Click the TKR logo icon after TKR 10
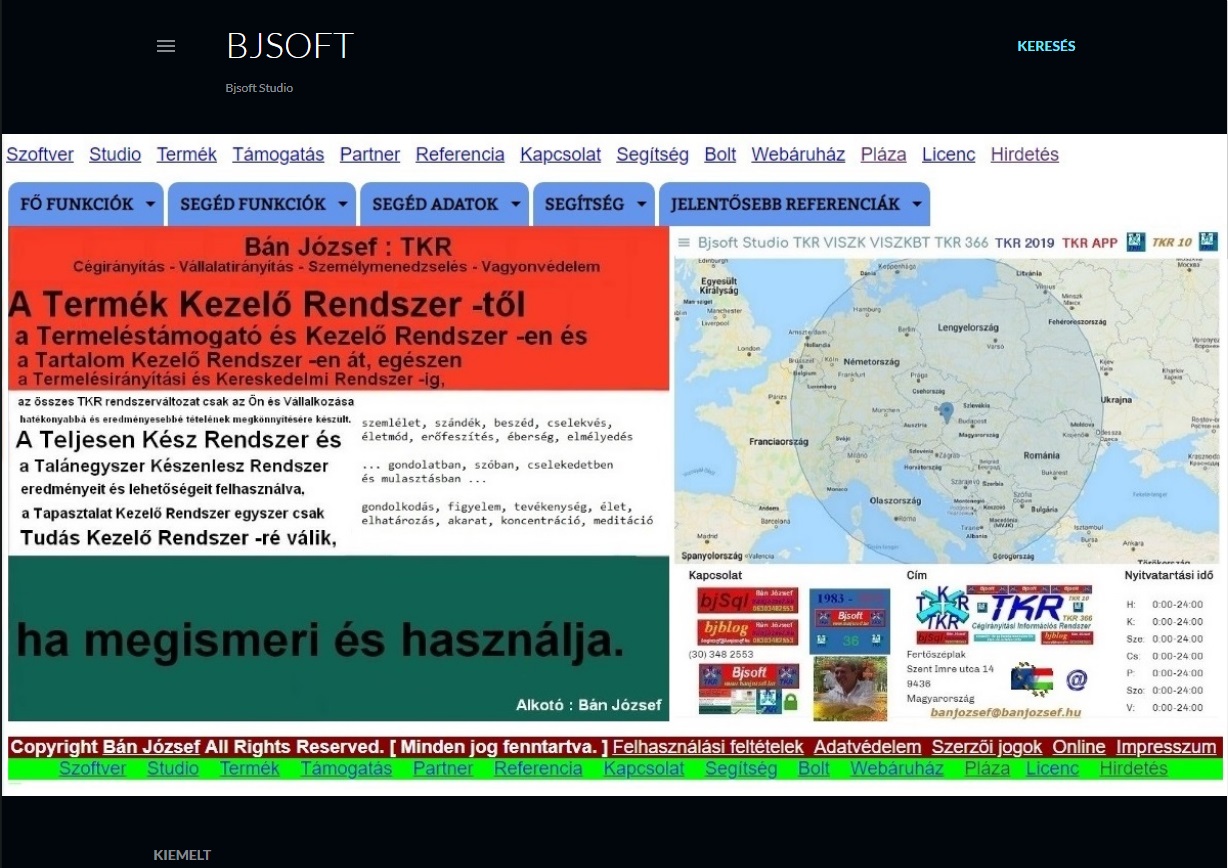The width and height of the screenshot is (1228, 868). (x=1208, y=241)
